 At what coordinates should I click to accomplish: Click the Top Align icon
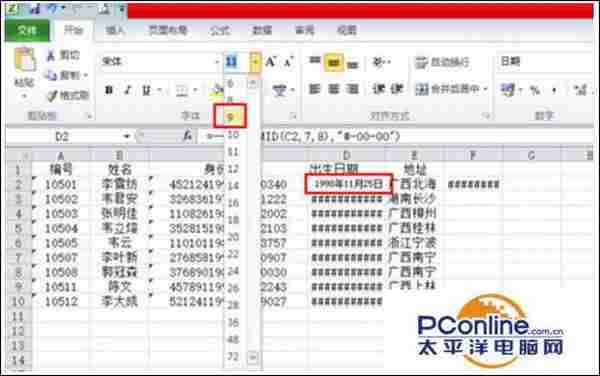315,61
